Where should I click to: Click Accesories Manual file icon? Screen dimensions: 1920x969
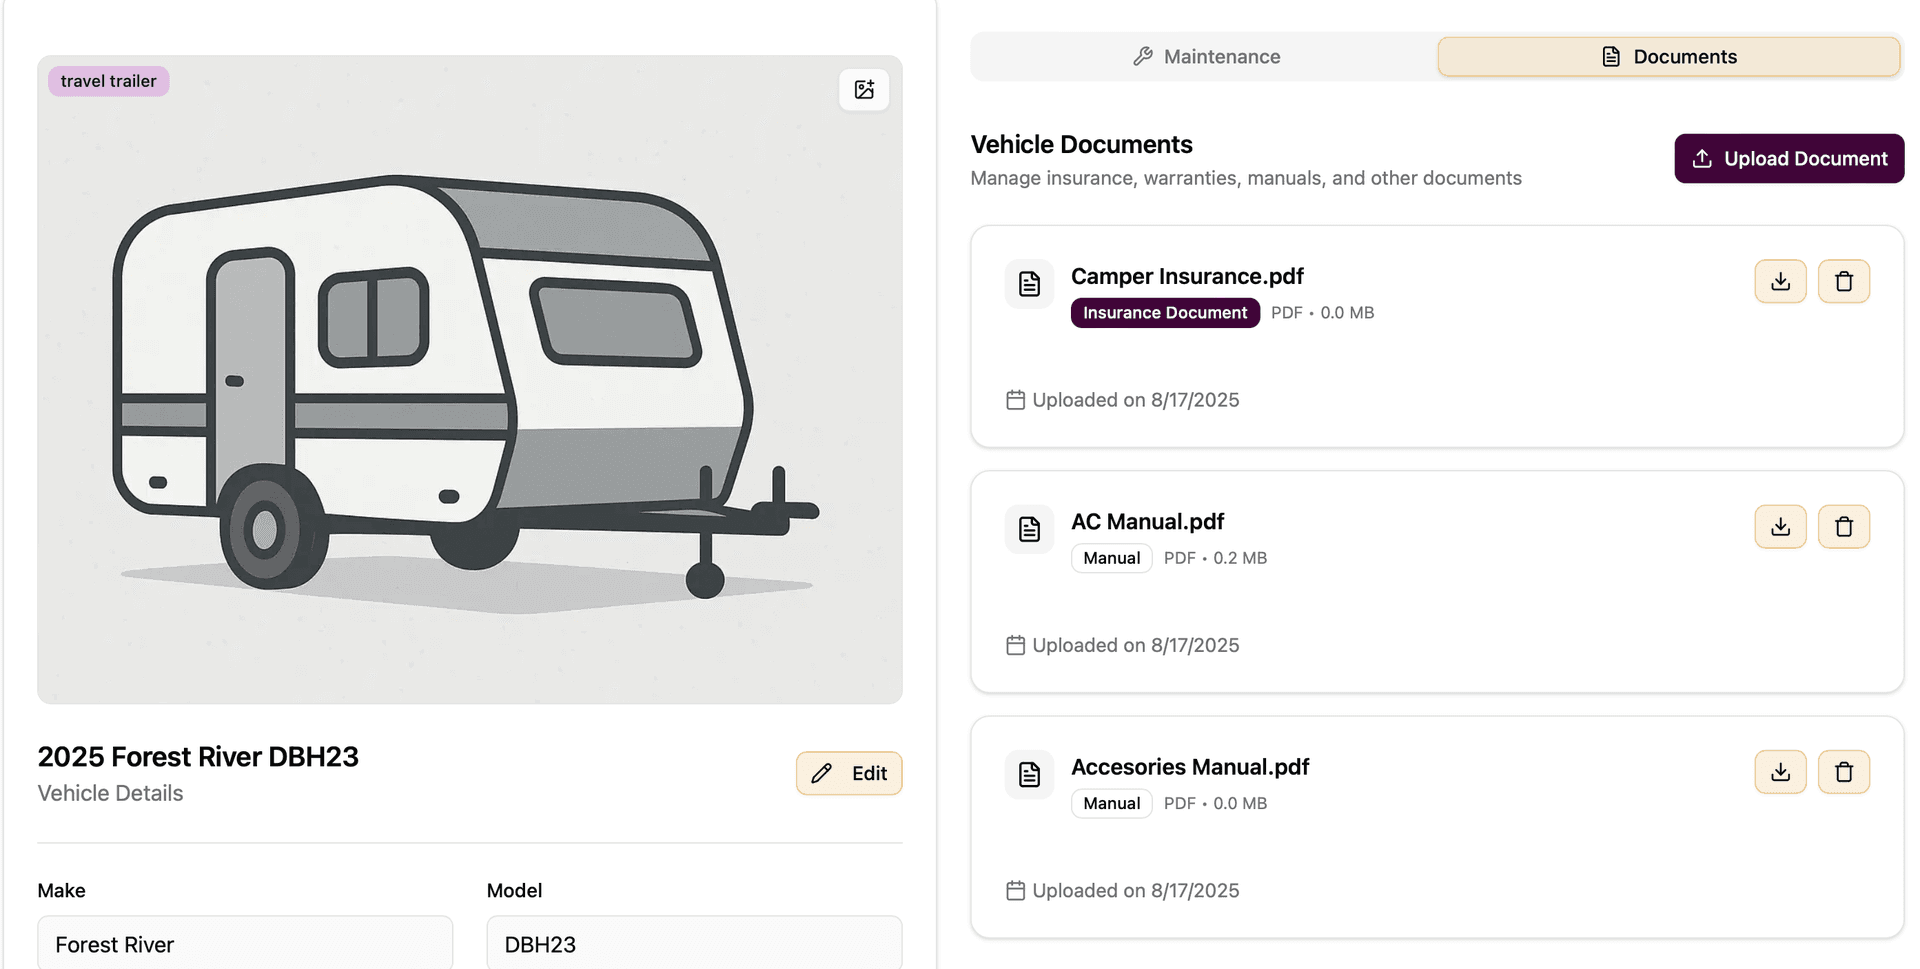1029,774
